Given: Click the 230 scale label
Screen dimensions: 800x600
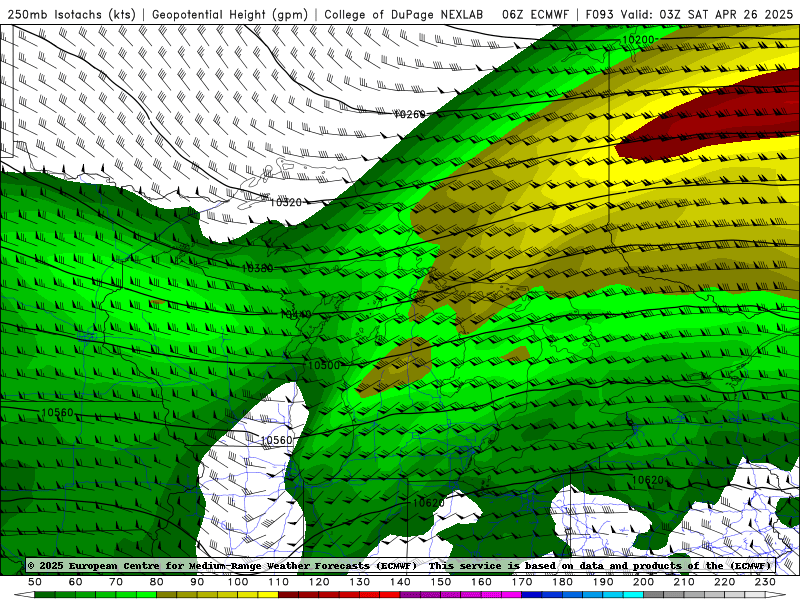Looking at the screenshot, I should (765, 582).
